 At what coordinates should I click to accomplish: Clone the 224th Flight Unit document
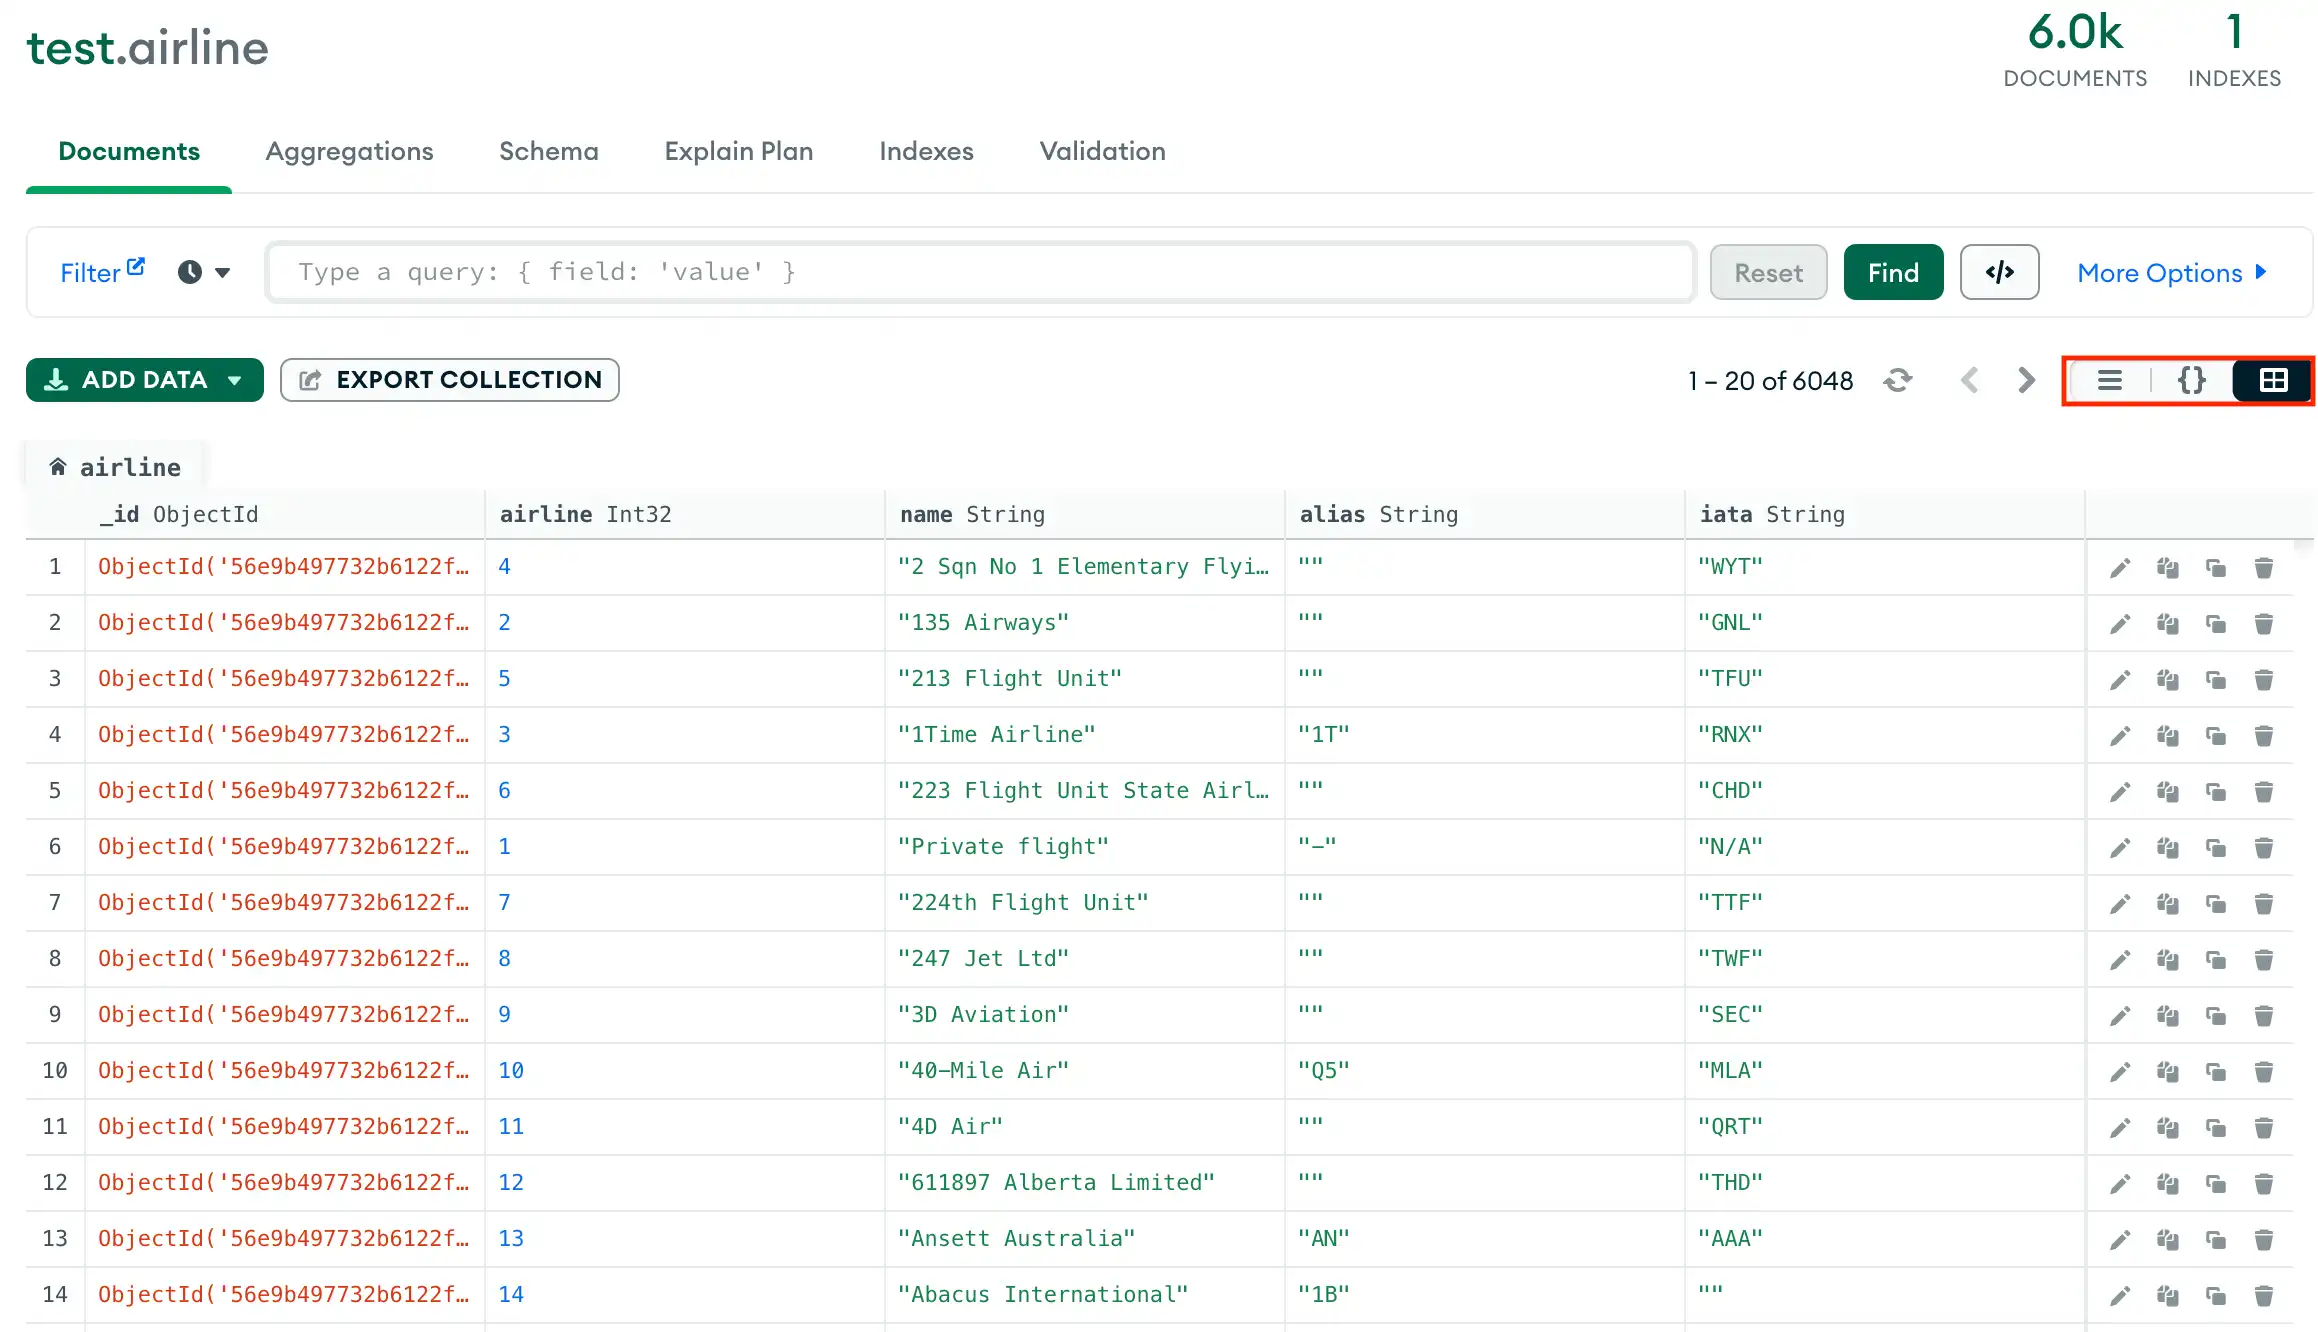[2216, 904]
